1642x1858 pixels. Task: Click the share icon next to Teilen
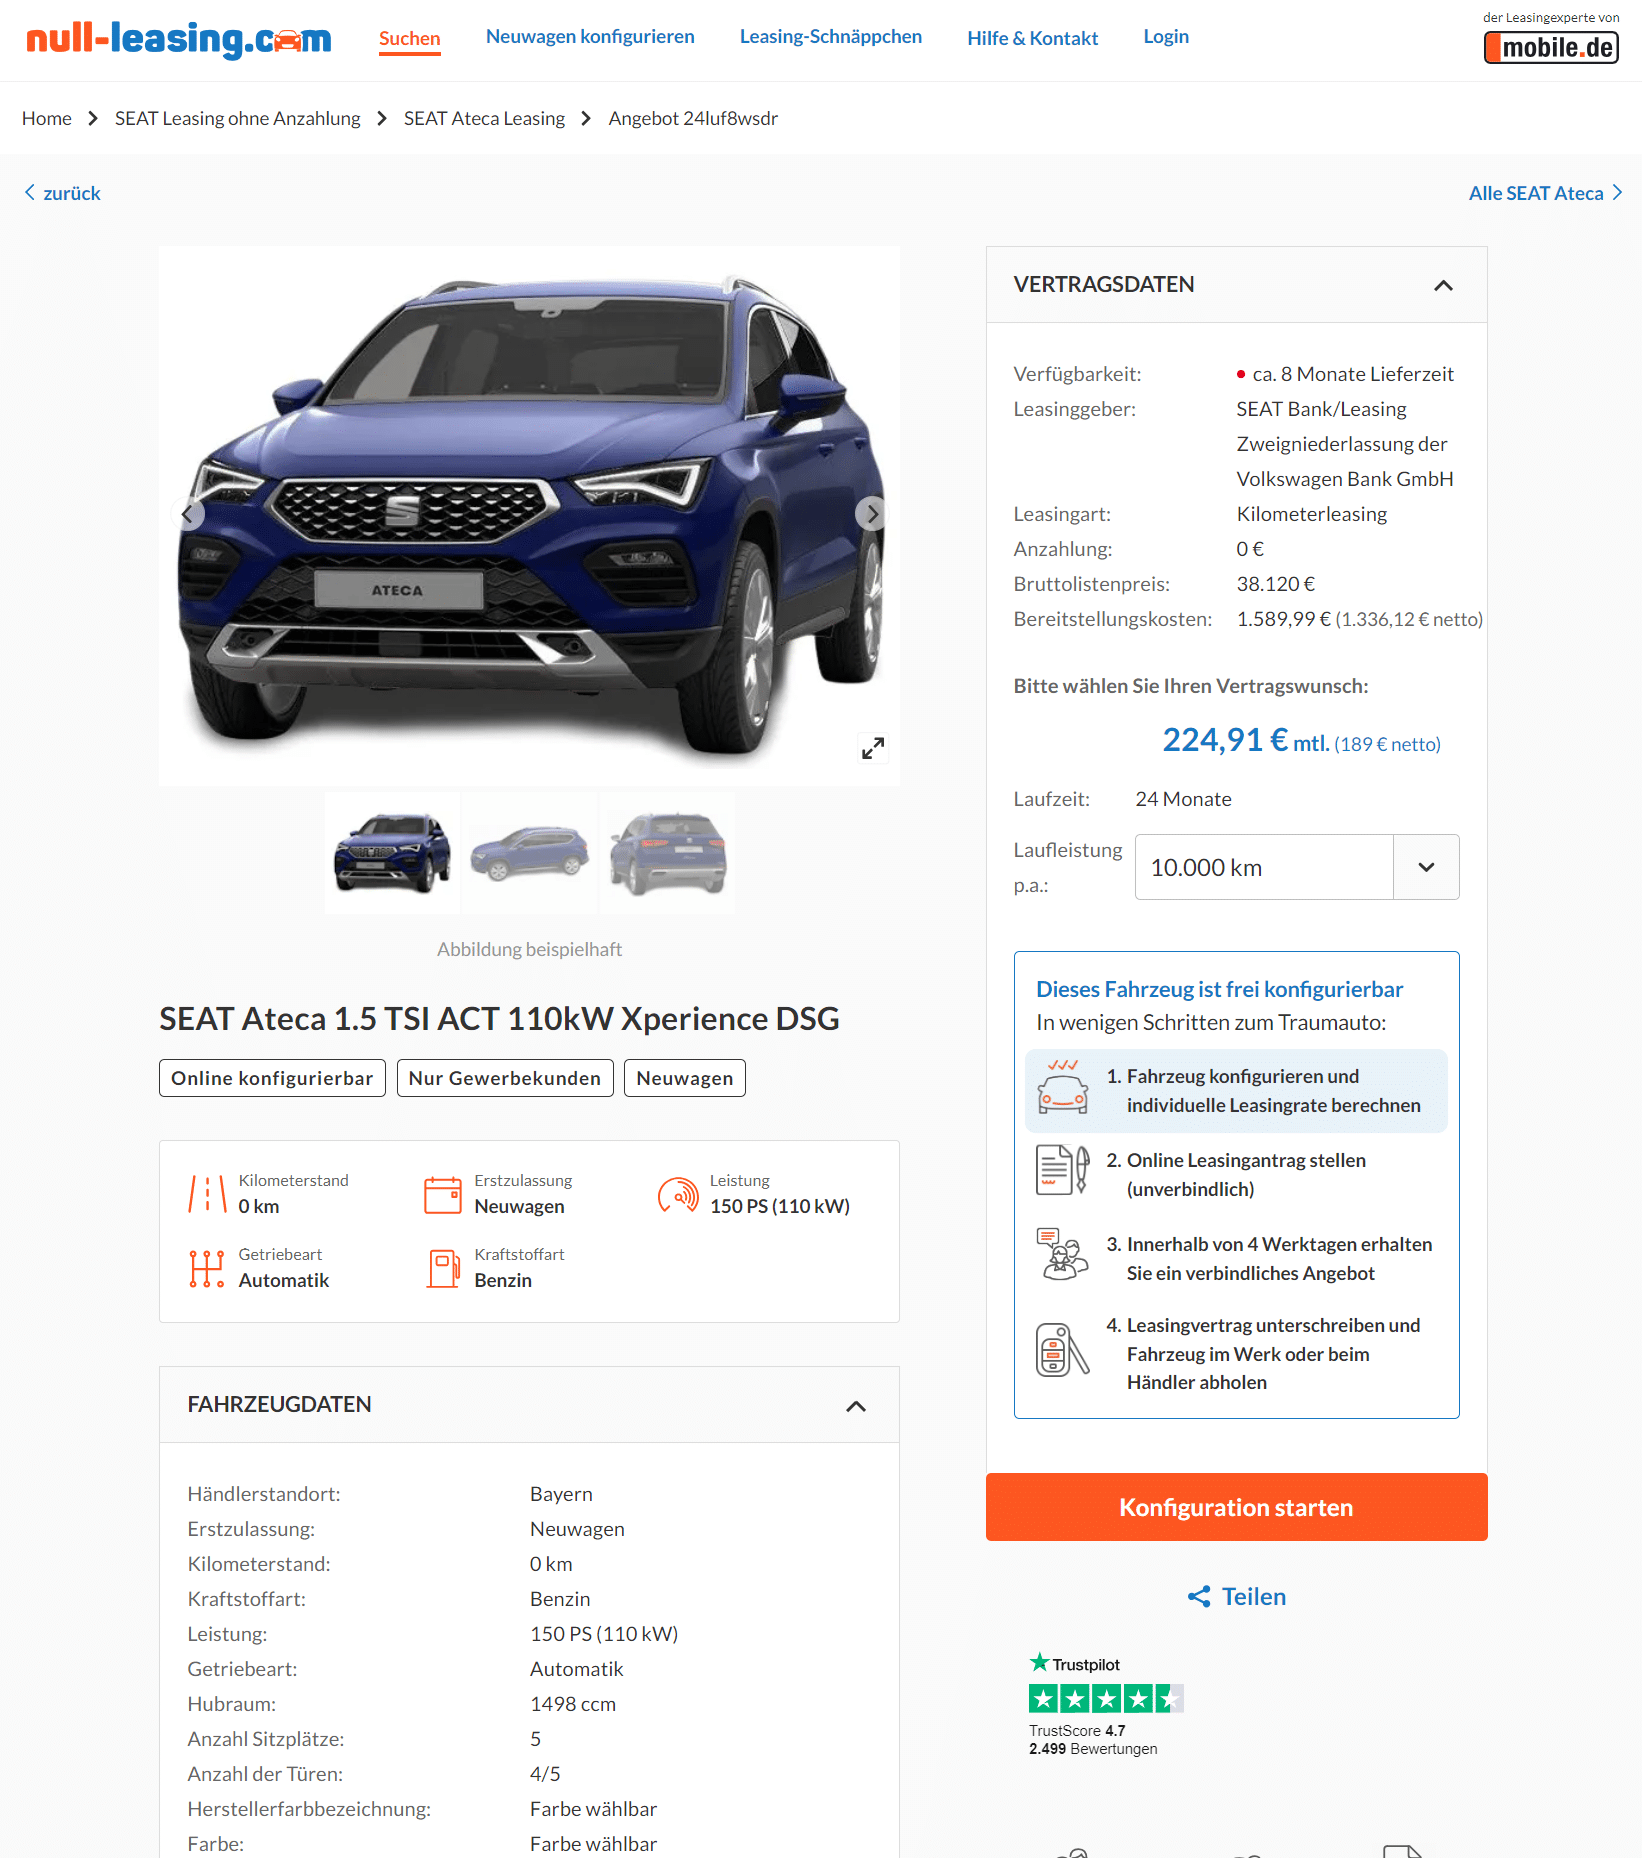[1199, 1596]
